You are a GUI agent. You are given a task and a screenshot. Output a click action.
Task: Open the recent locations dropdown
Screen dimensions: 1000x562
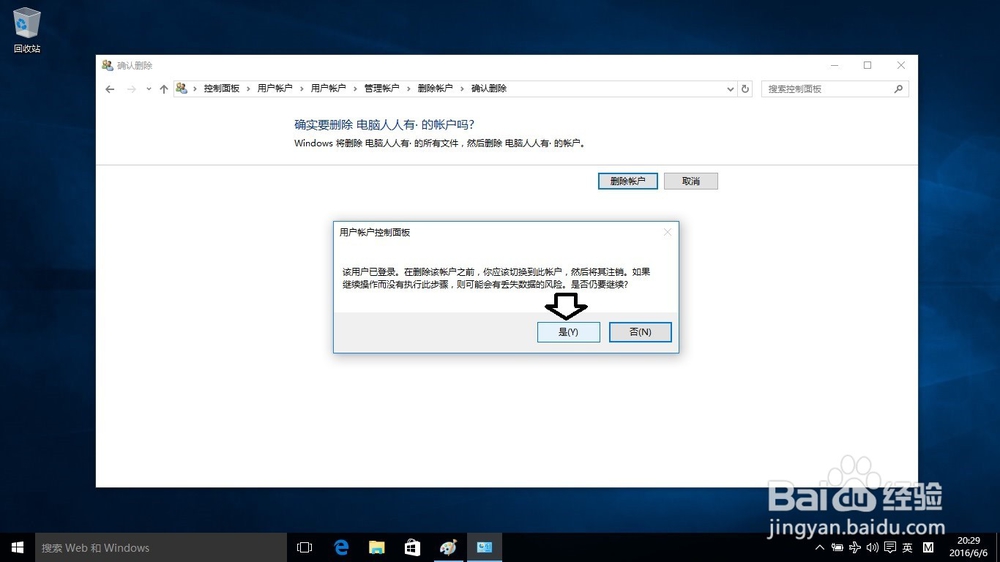[x=149, y=89]
